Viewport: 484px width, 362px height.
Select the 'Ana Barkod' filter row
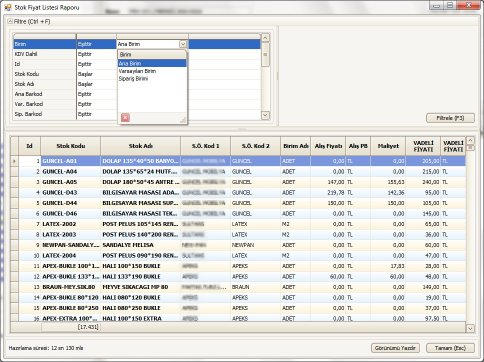[x=137, y=94]
